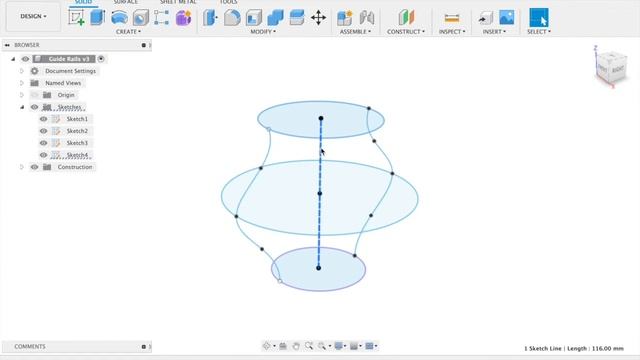Activate the Pan hand tool
The image size is (640, 360).
[x=296, y=346]
